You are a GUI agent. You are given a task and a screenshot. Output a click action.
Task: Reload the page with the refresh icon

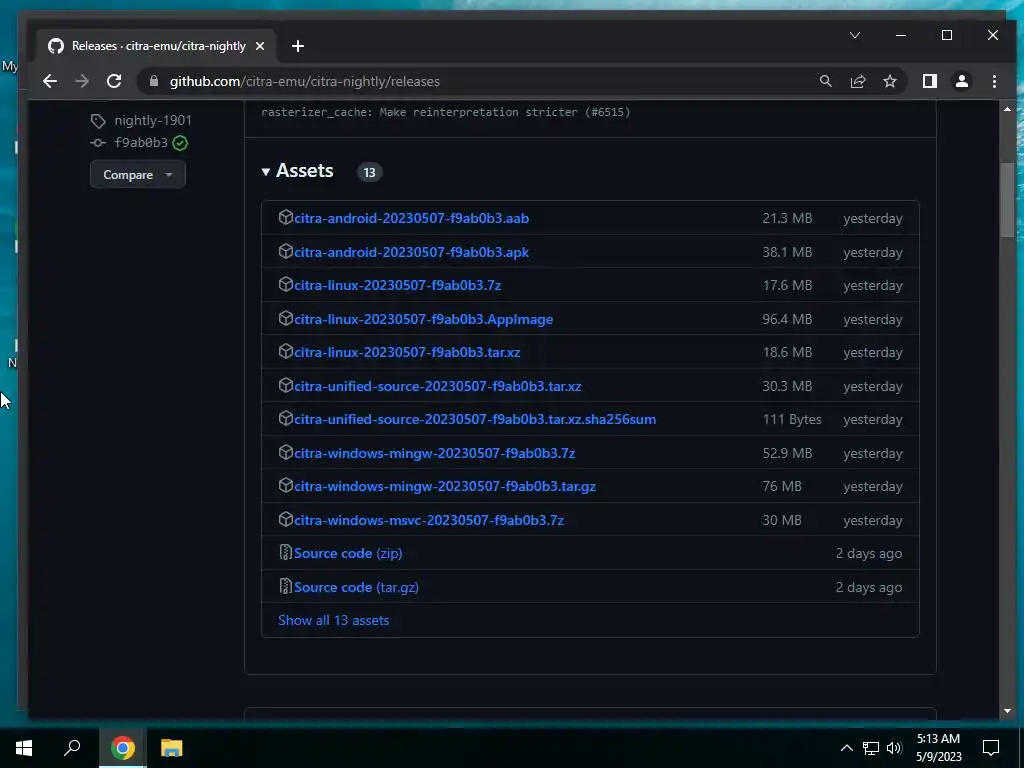click(114, 81)
